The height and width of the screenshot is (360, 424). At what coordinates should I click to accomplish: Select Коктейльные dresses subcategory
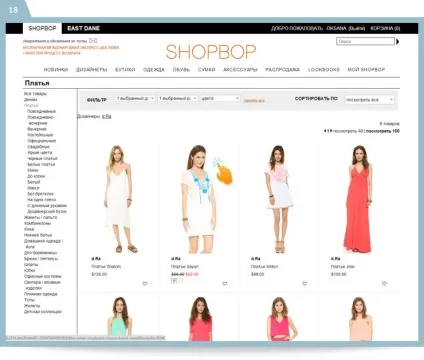(x=40, y=135)
